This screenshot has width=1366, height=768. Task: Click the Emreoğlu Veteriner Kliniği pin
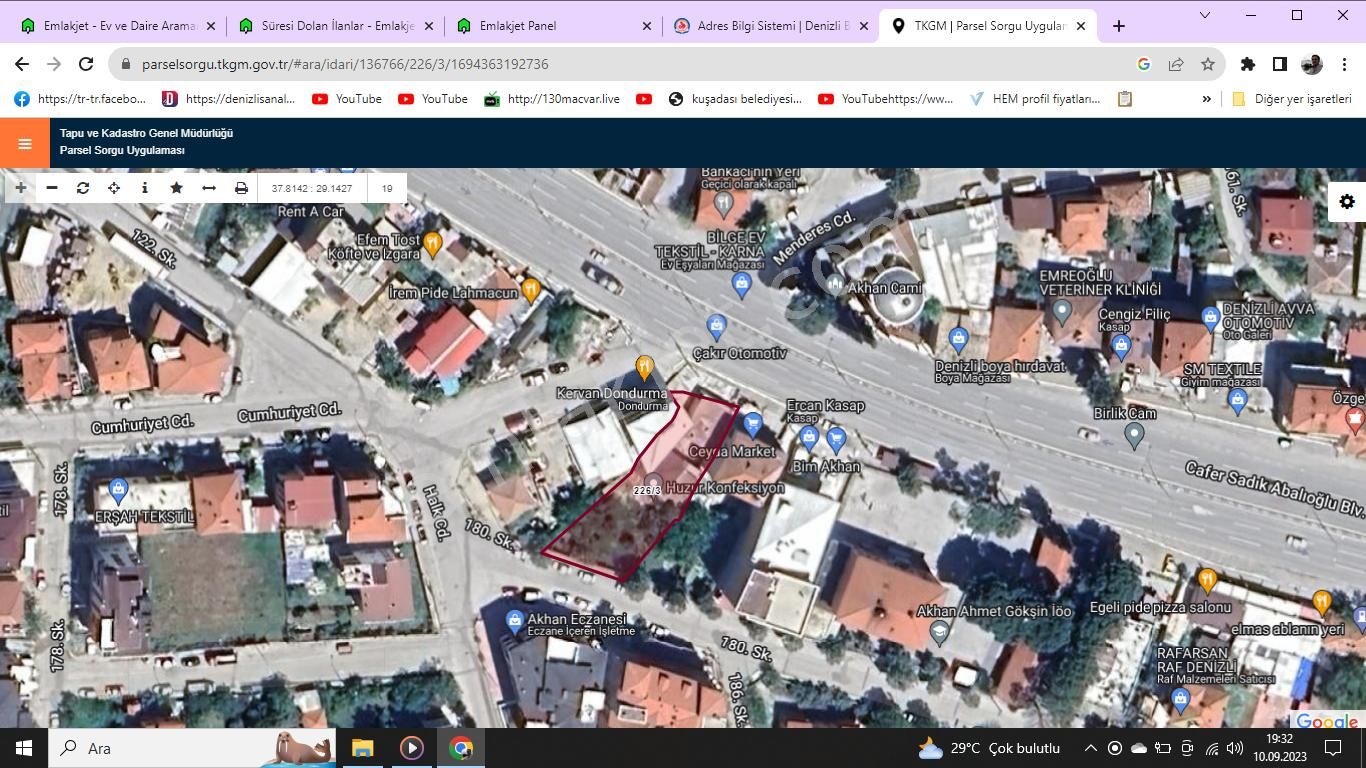point(1062,312)
